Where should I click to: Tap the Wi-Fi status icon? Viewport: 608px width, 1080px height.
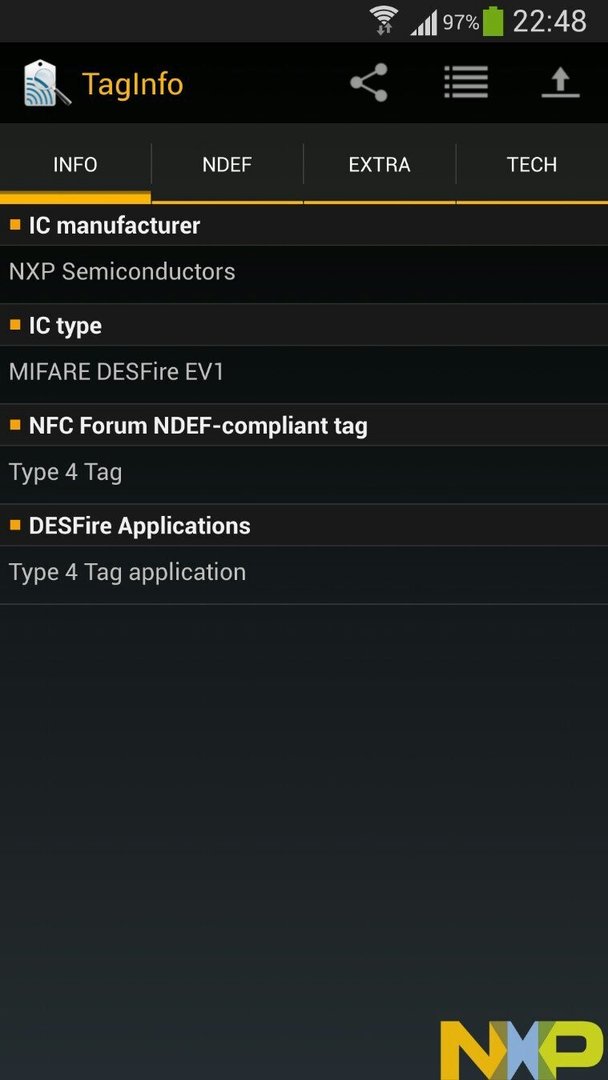pos(384,21)
